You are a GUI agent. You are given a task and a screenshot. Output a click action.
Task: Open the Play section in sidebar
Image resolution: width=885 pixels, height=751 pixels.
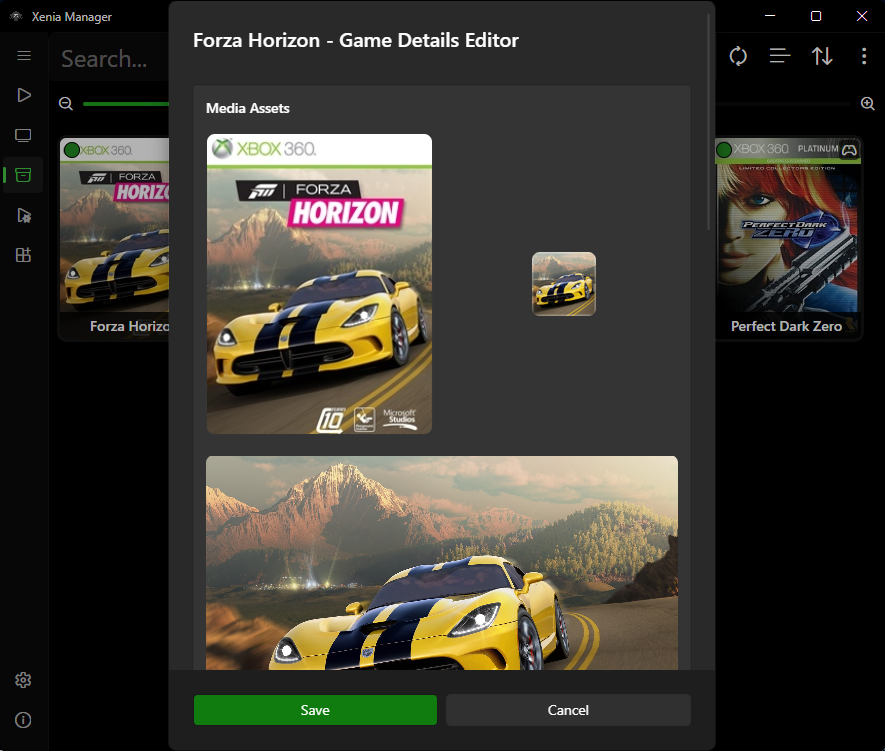(x=24, y=95)
